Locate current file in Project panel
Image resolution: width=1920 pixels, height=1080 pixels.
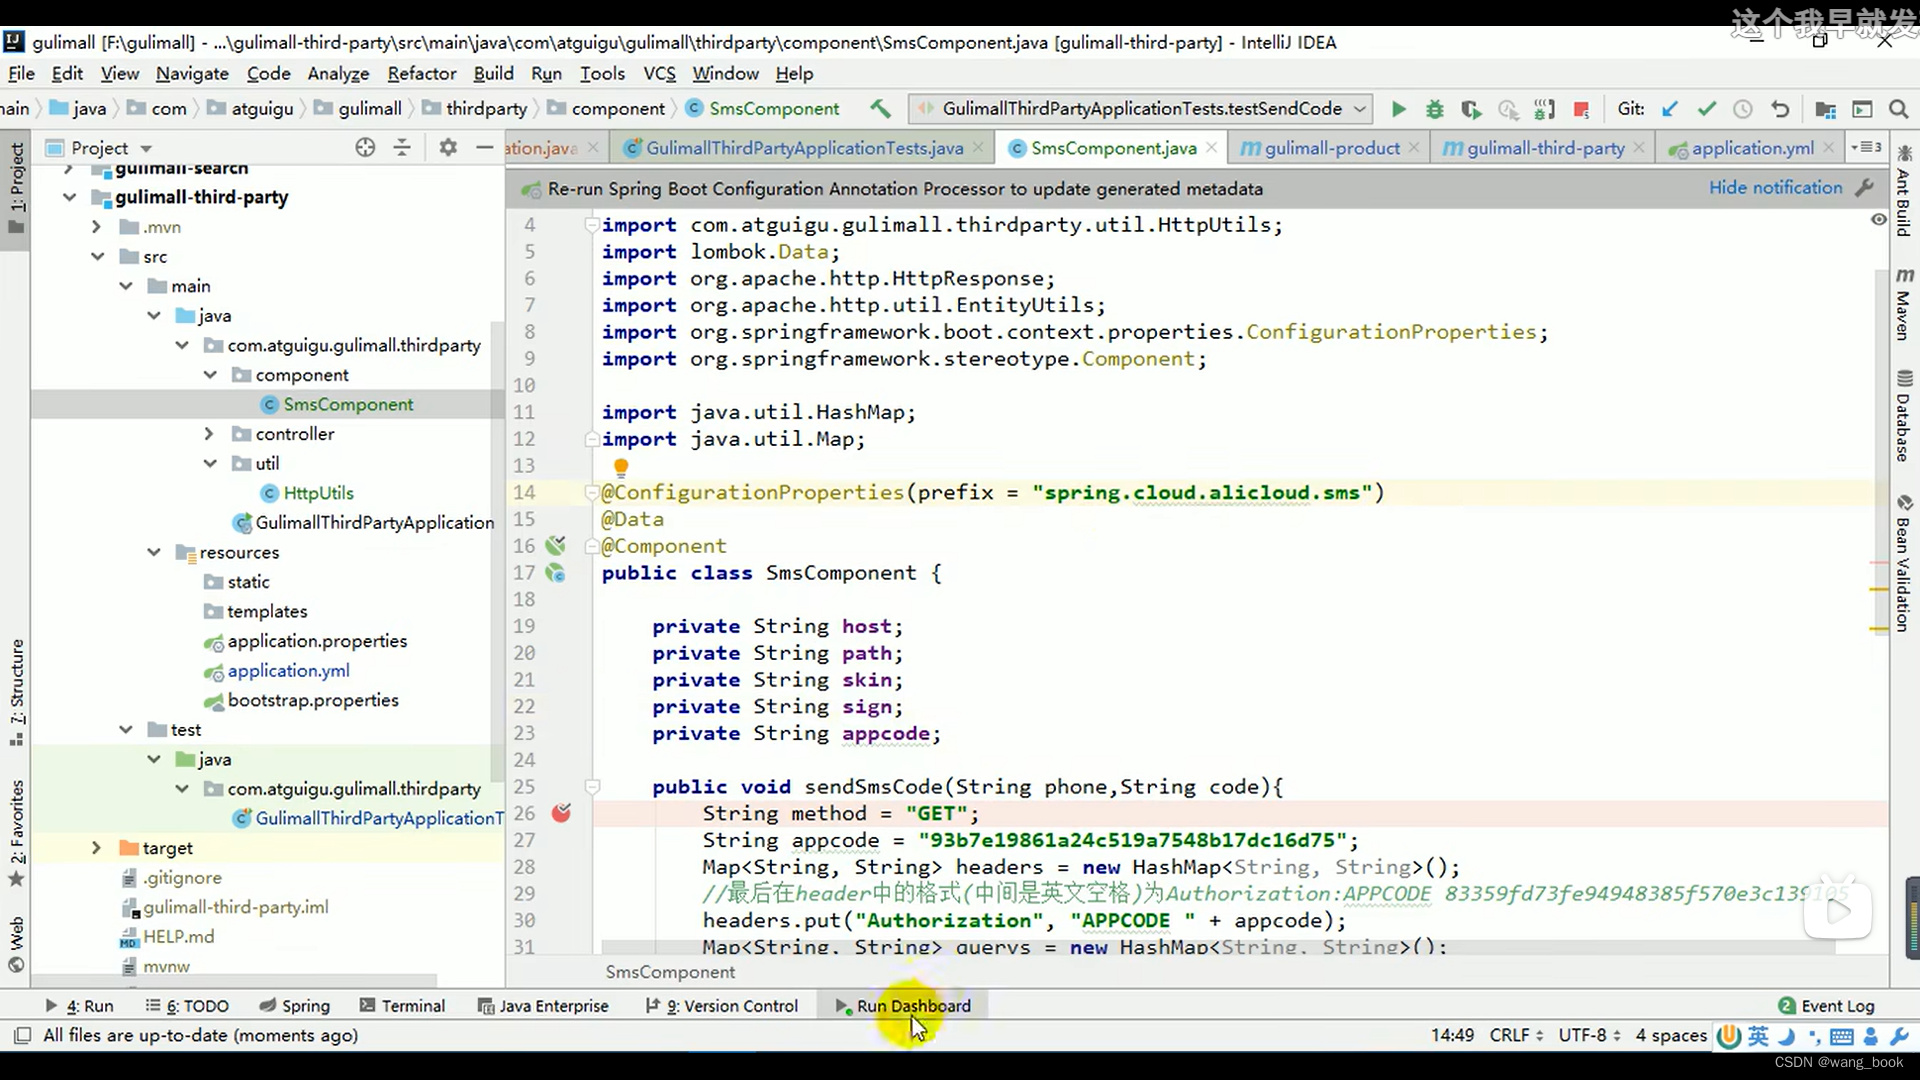[365, 148]
